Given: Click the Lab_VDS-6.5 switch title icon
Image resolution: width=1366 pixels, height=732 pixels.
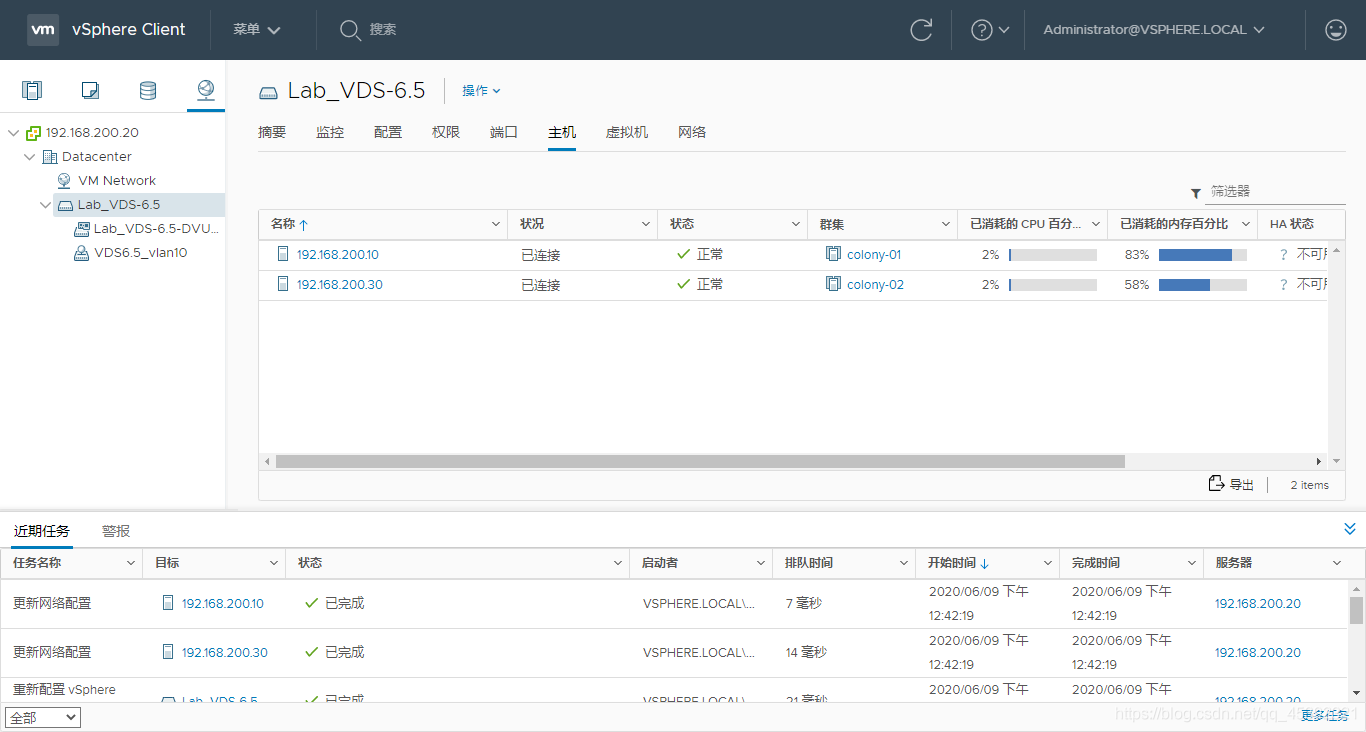Looking at the screenshot, I should pyautogui.click(x=268, y=92).
